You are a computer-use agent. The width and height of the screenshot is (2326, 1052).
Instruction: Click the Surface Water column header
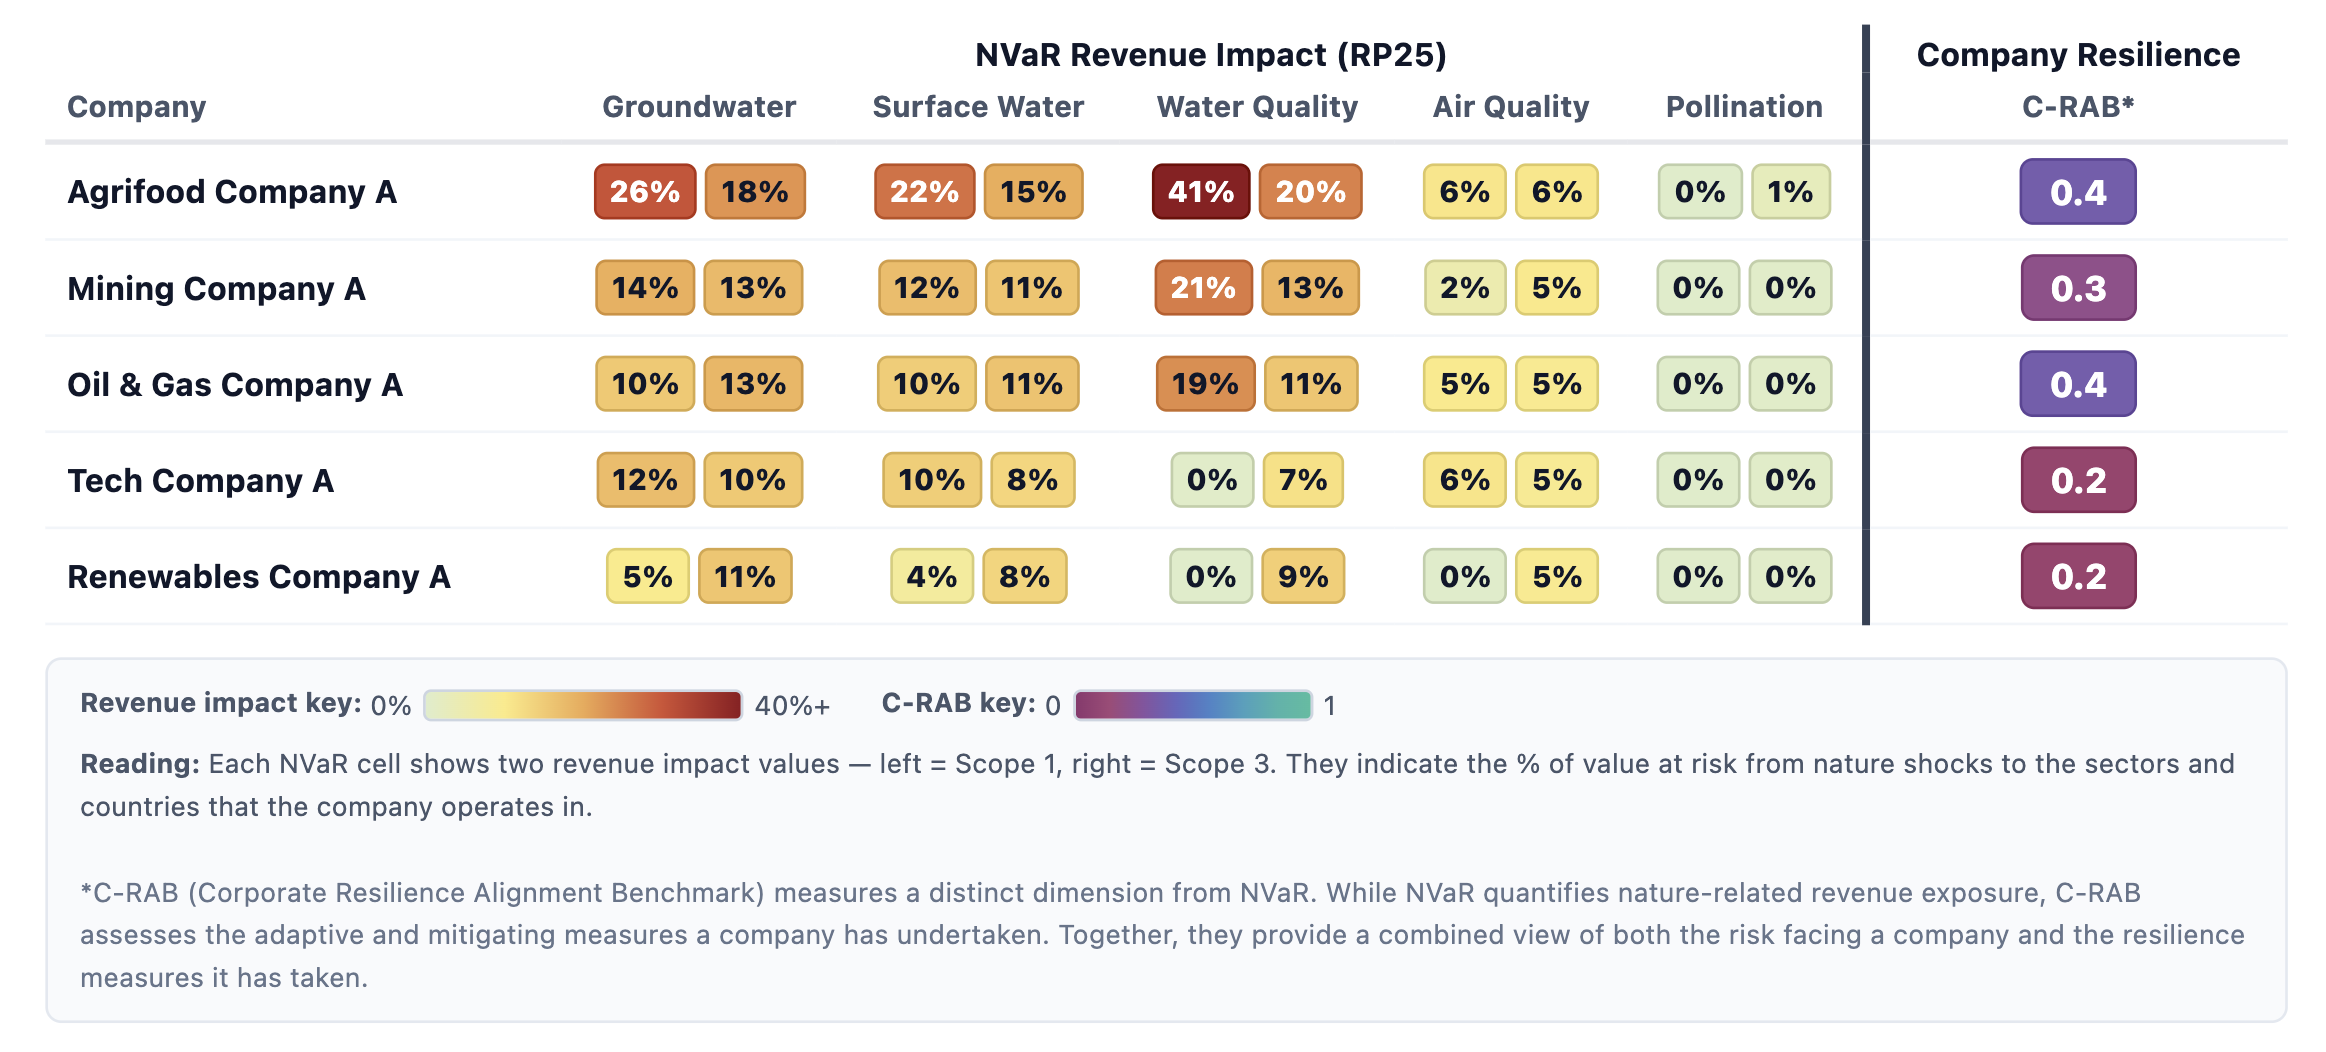pos(977,107)
